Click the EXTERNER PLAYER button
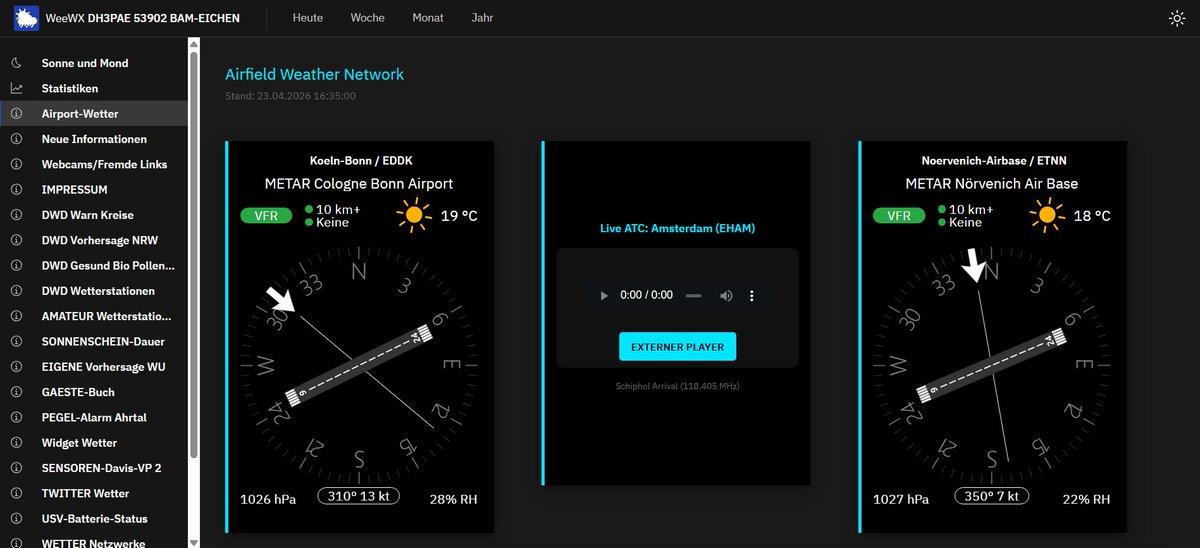 tap(677, 347)
